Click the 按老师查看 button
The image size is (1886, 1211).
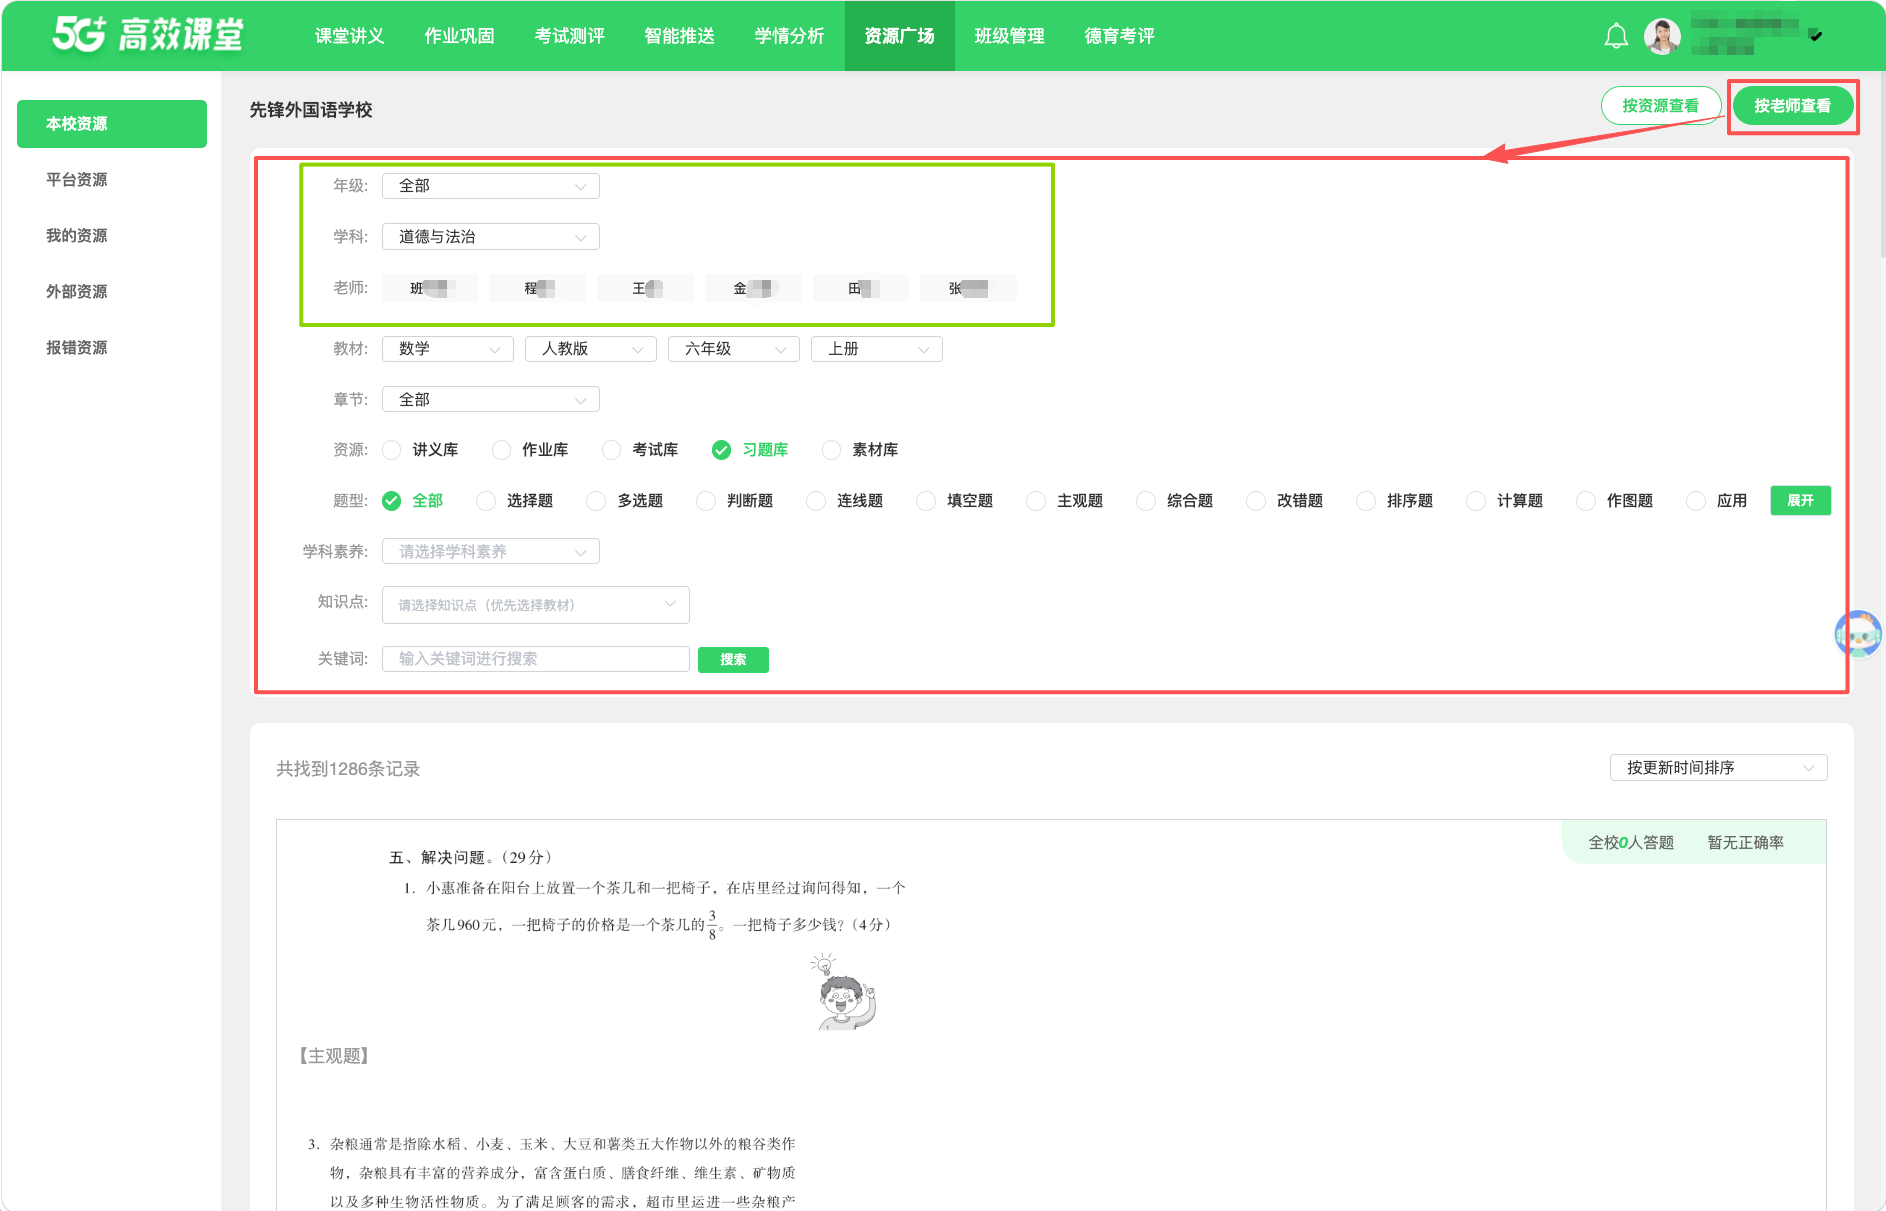1793,106
